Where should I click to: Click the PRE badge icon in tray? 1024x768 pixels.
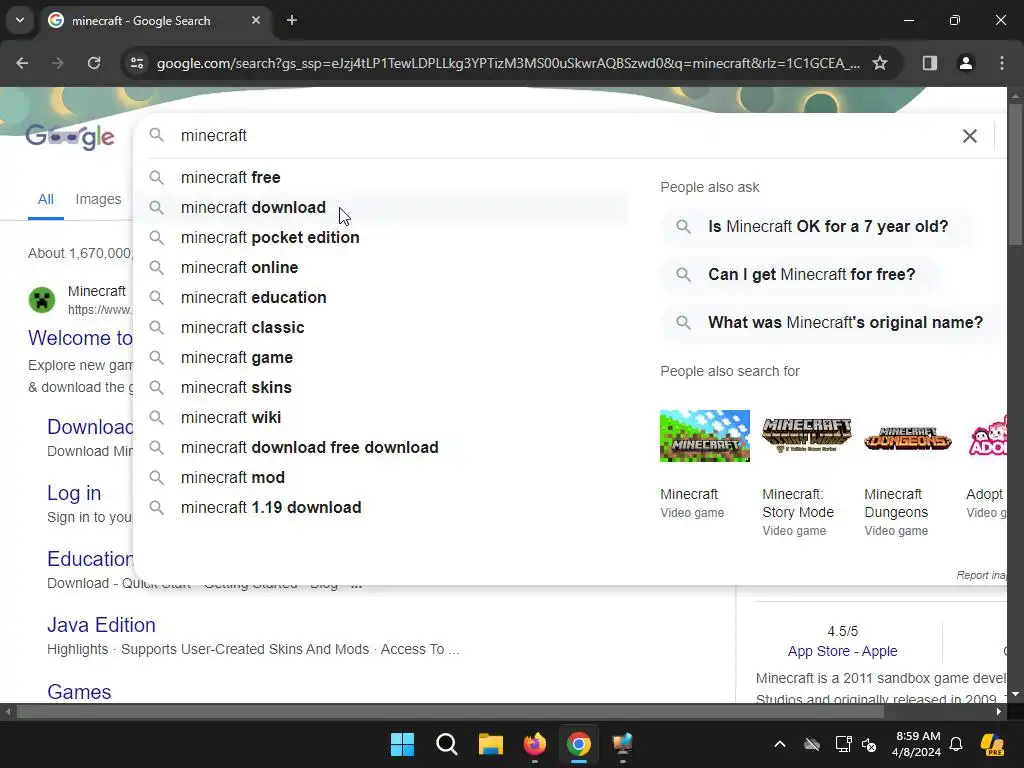(992, 745)
